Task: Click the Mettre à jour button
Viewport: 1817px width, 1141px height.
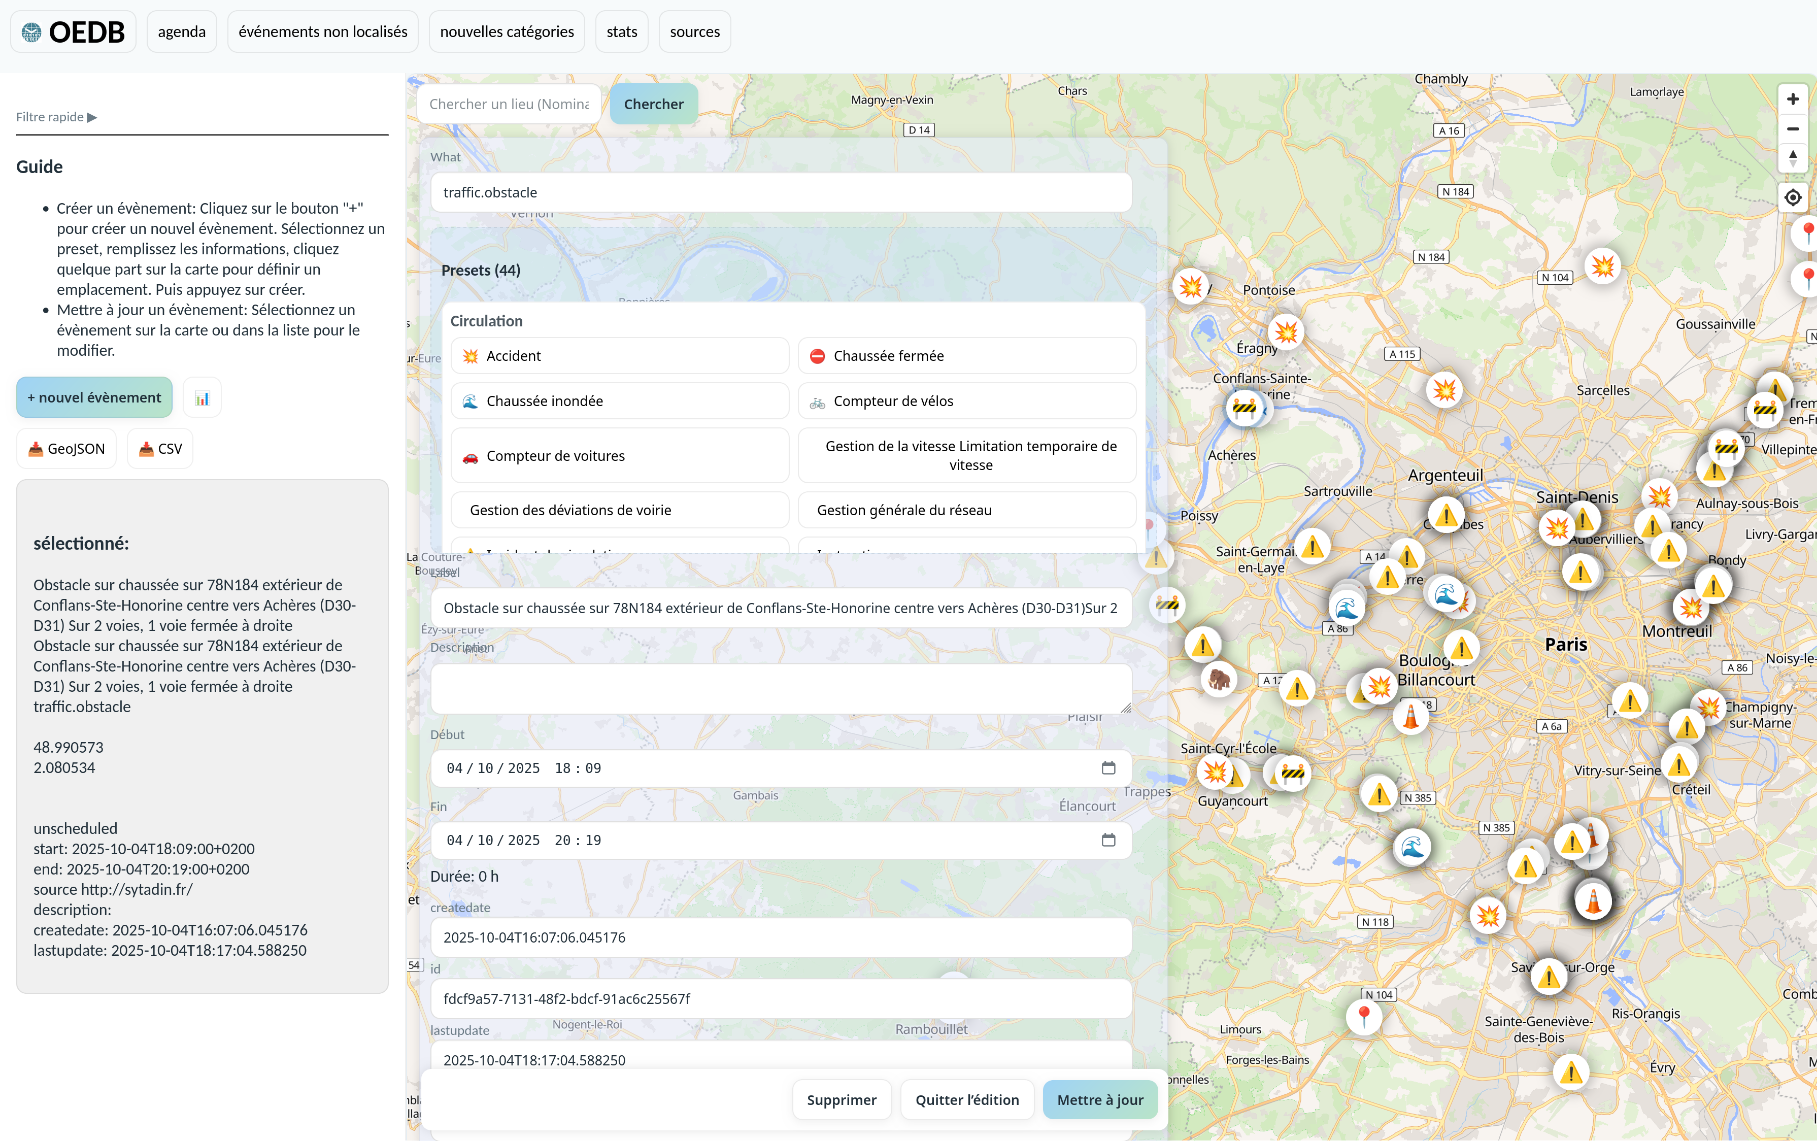Action: (x=1099, y=1100)
